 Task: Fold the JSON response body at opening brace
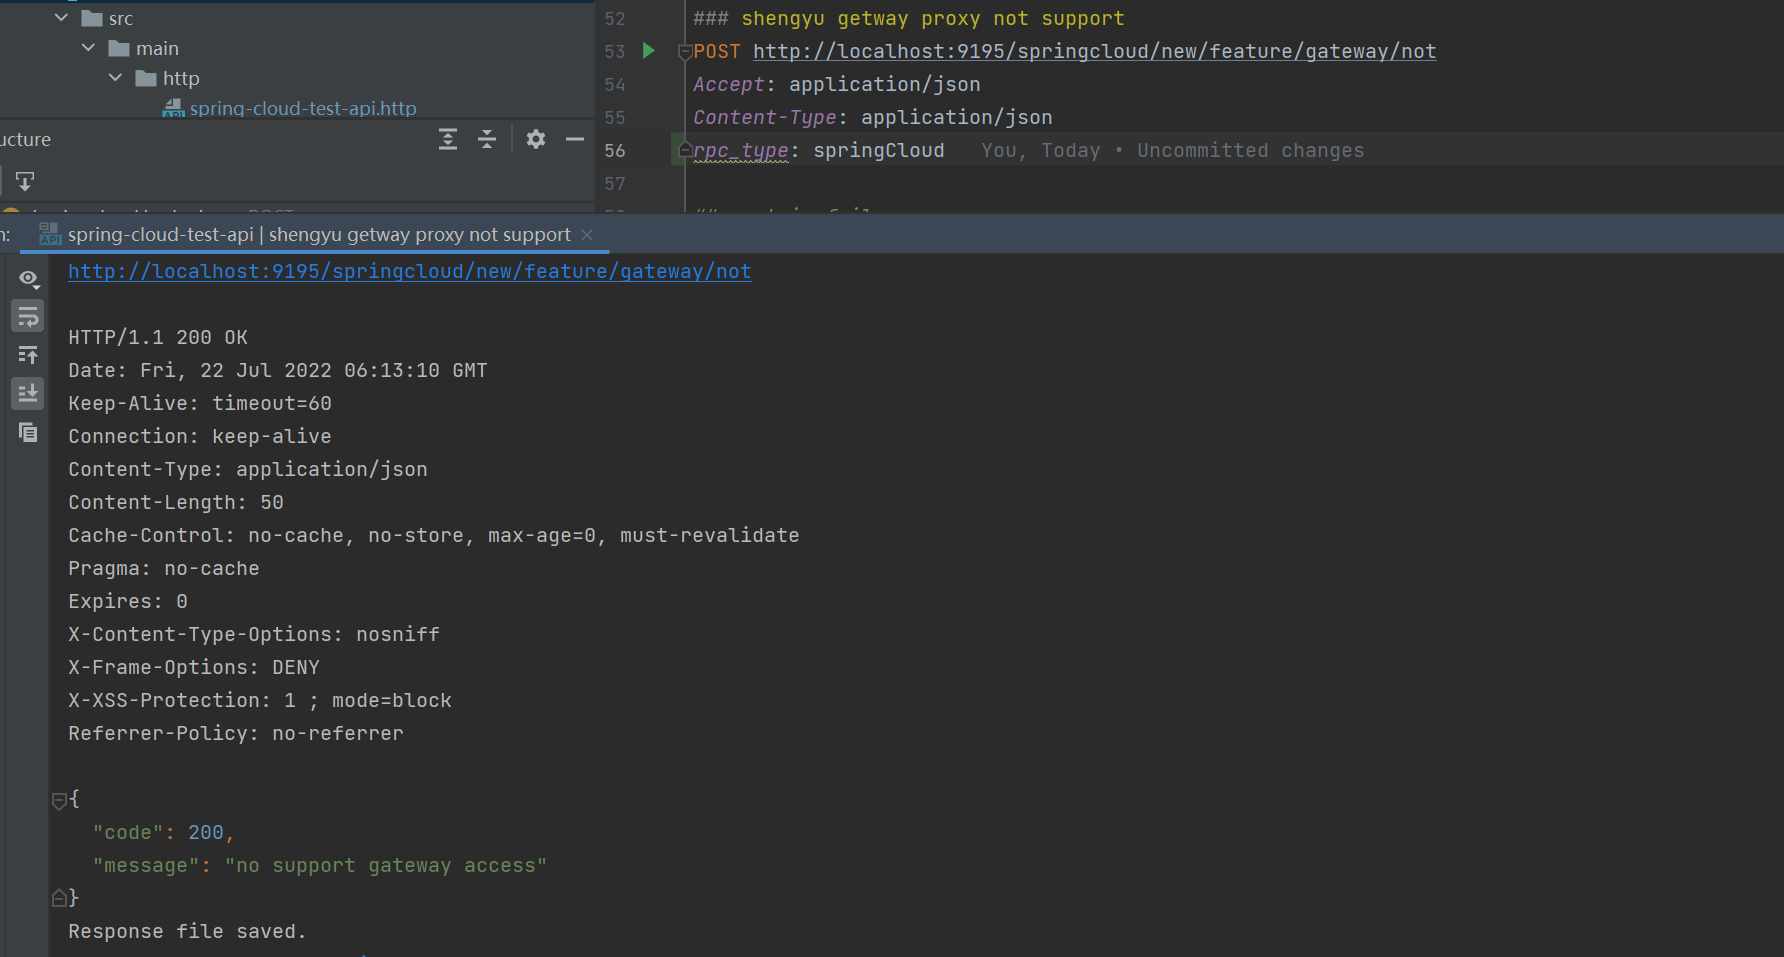59,800
